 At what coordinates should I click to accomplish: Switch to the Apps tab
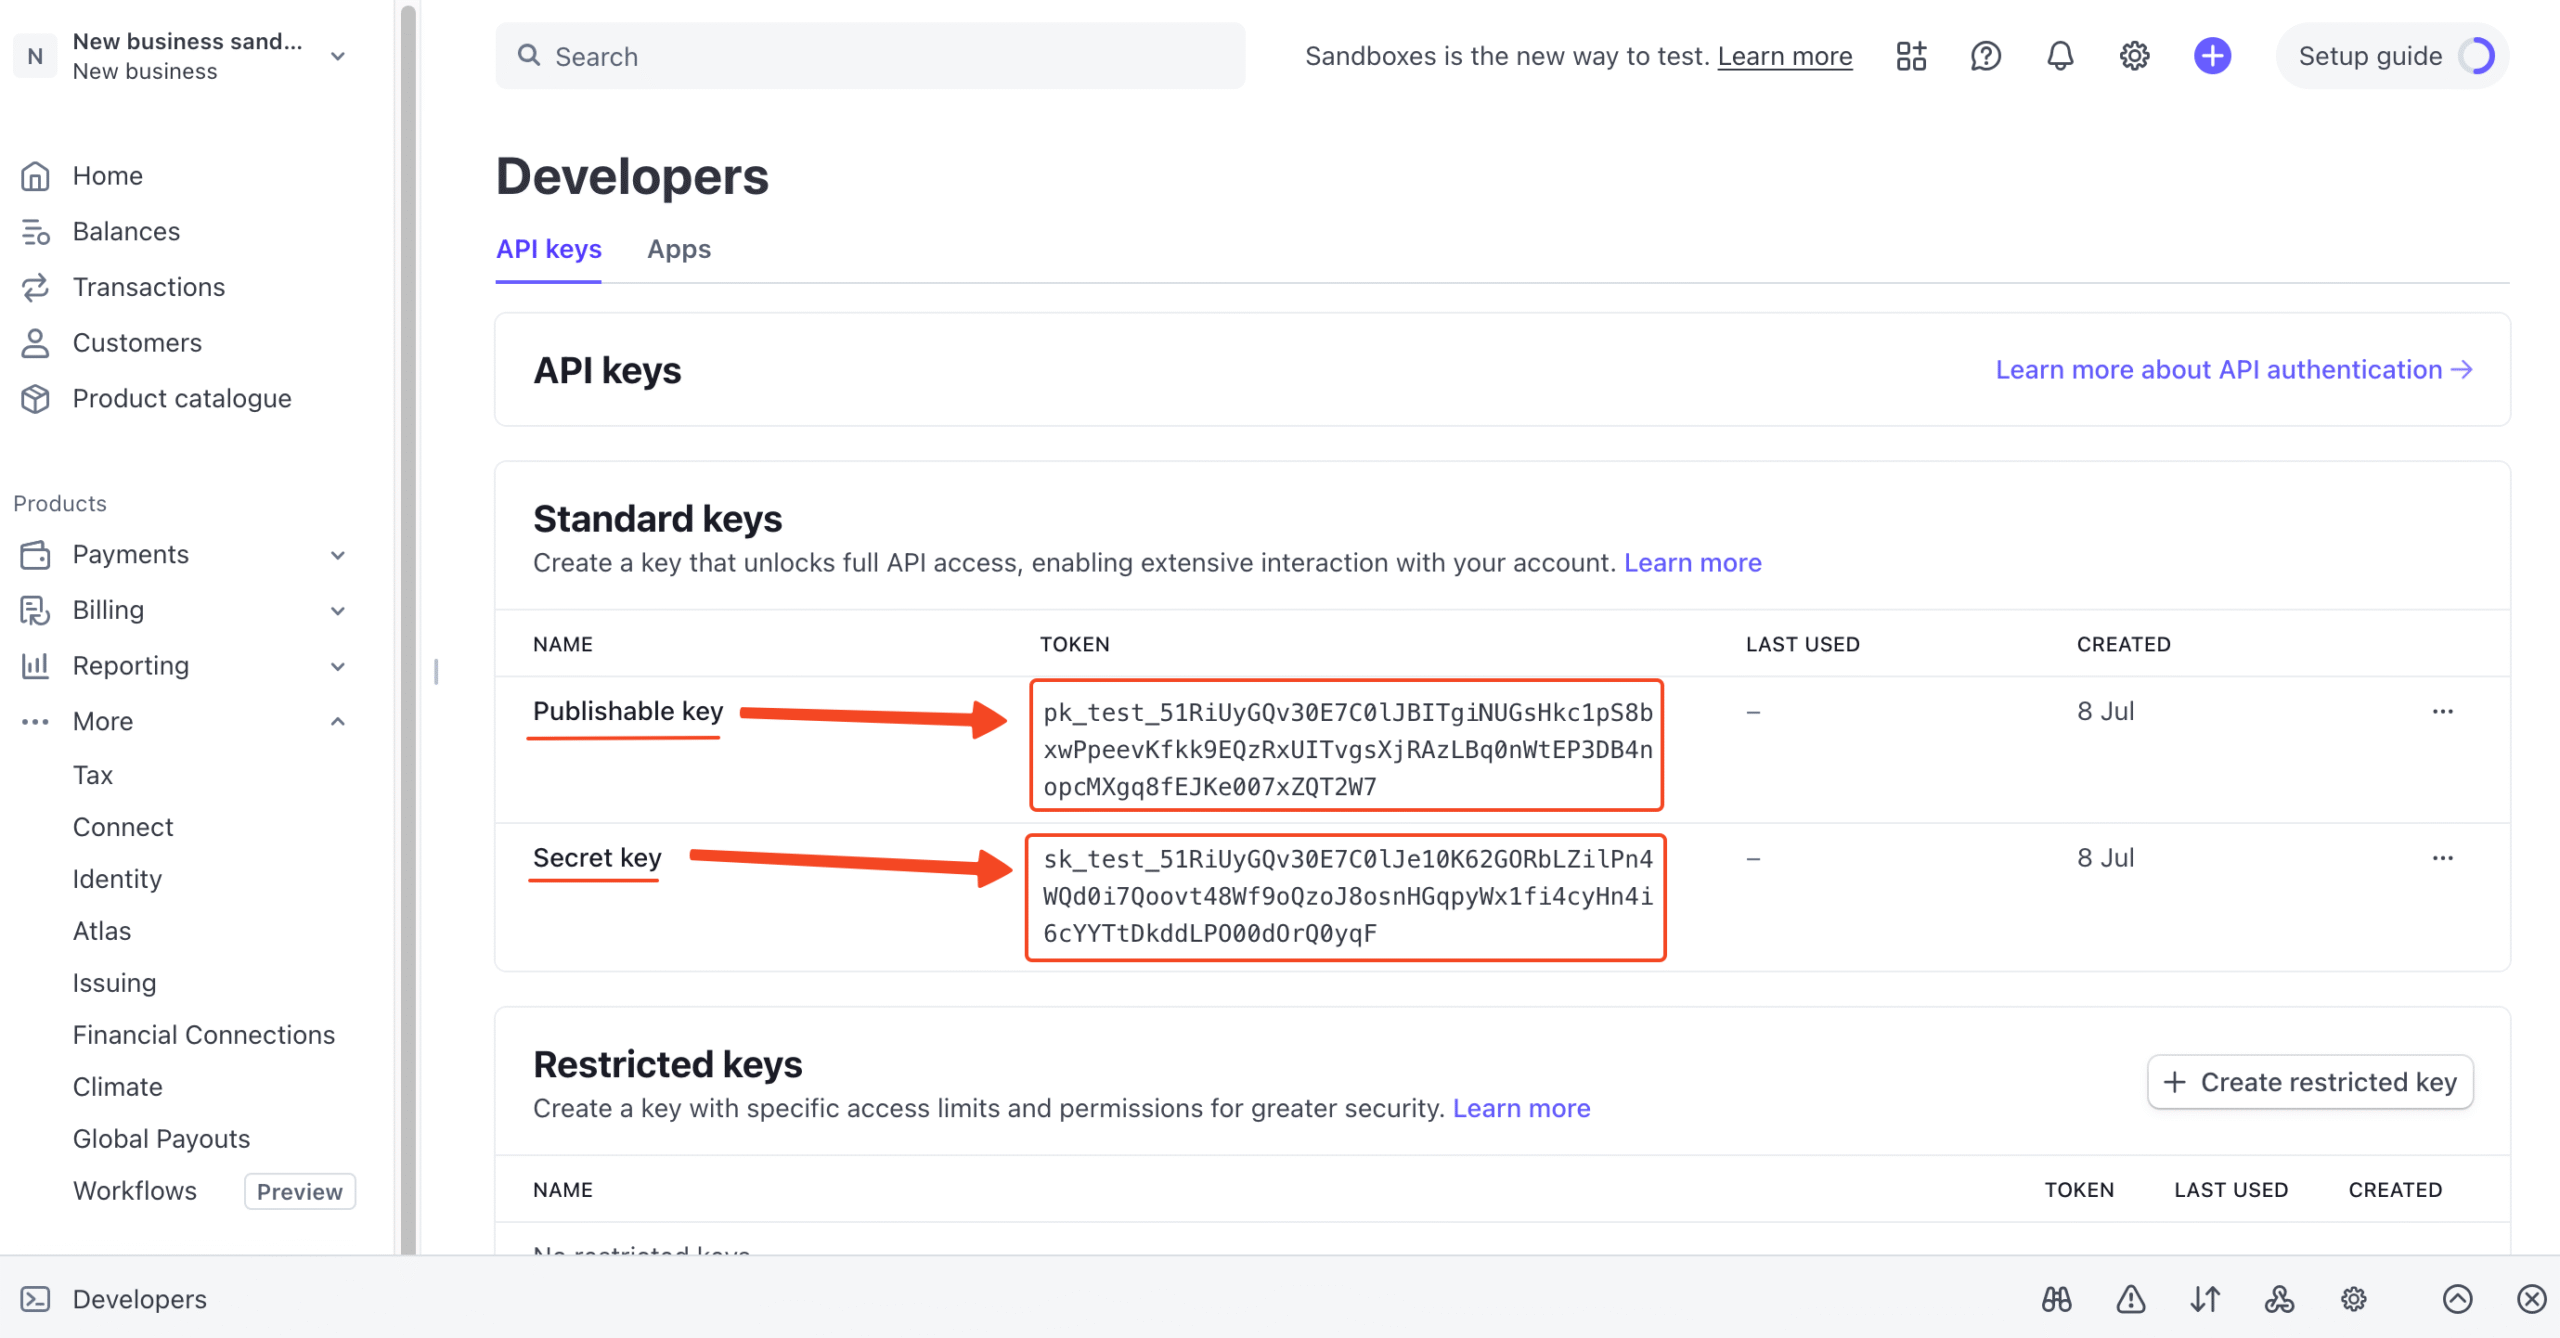(x=679, y=249)
